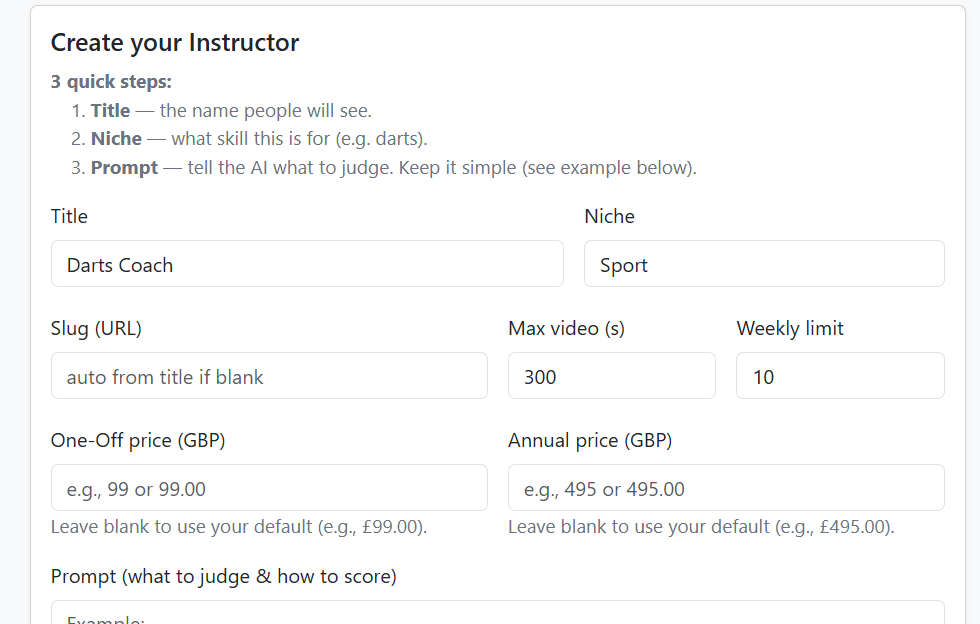
Task: Click the Annual price (GBP) input
Action: coord(725,487)
